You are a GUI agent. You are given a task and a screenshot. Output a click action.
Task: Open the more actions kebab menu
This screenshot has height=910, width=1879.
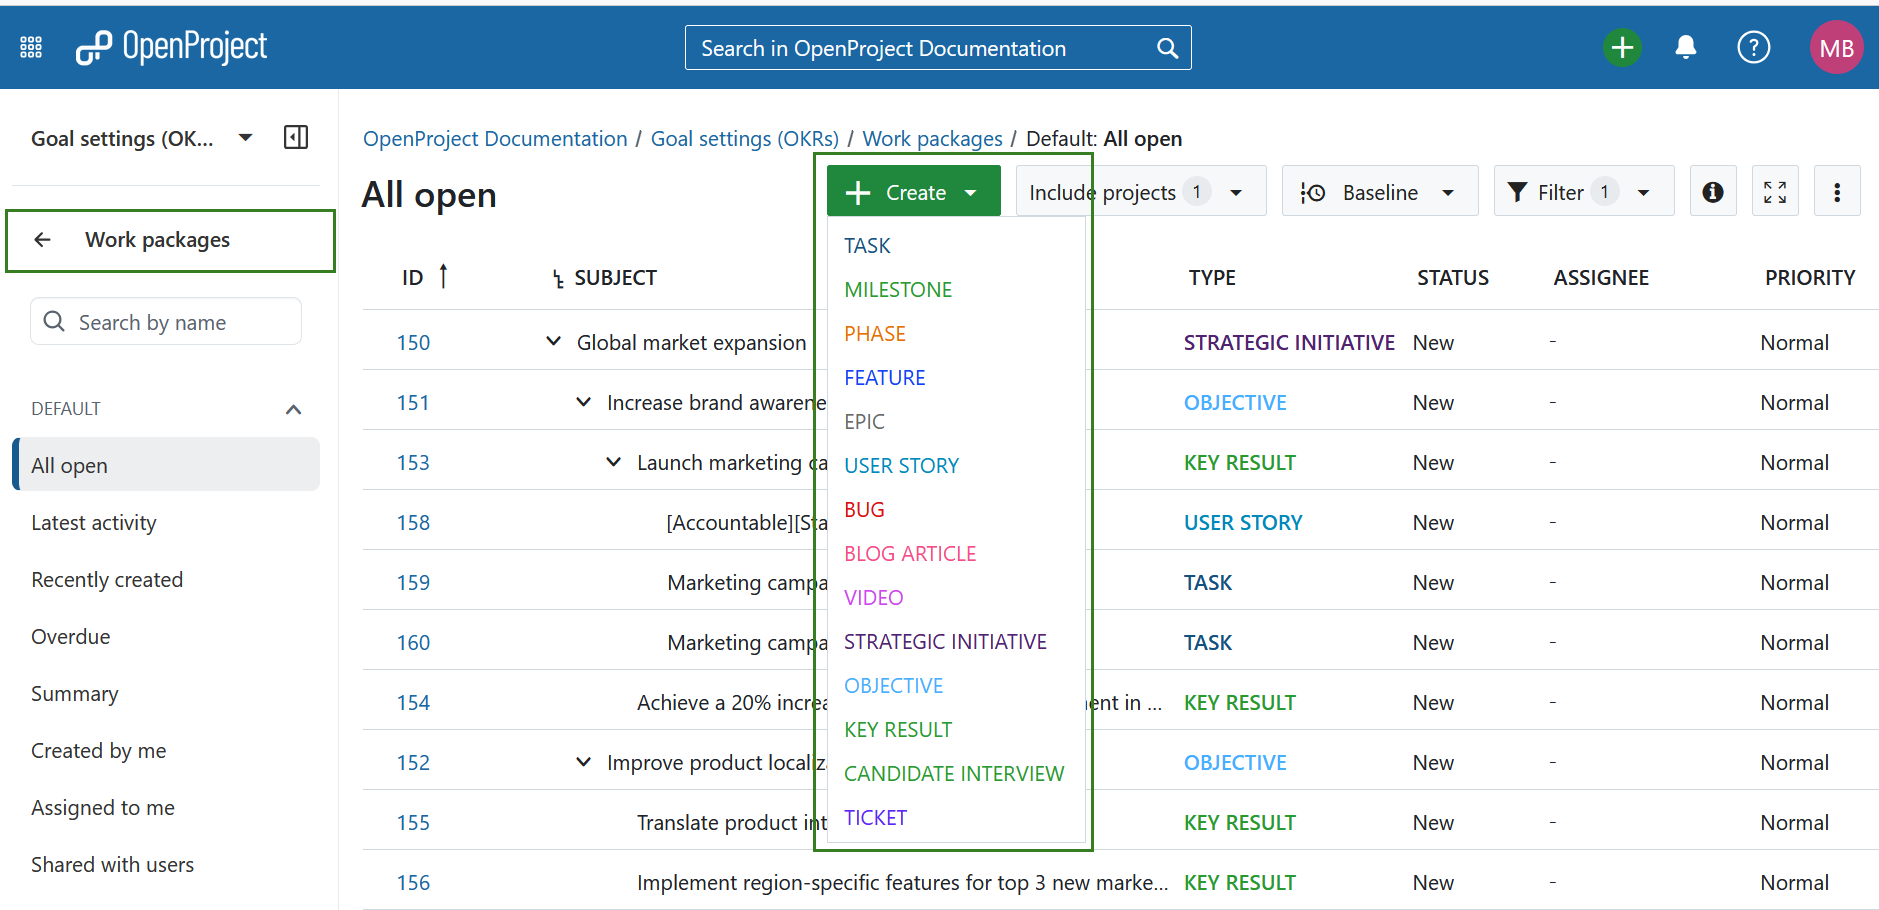tap(1837, 191)
